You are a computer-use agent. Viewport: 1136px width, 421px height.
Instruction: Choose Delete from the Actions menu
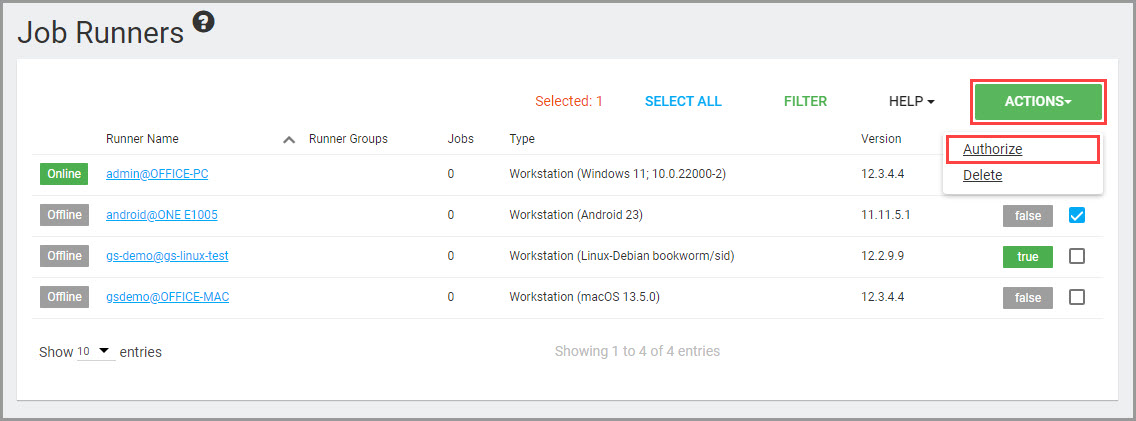pyautogui.click(x=982, y=175)
